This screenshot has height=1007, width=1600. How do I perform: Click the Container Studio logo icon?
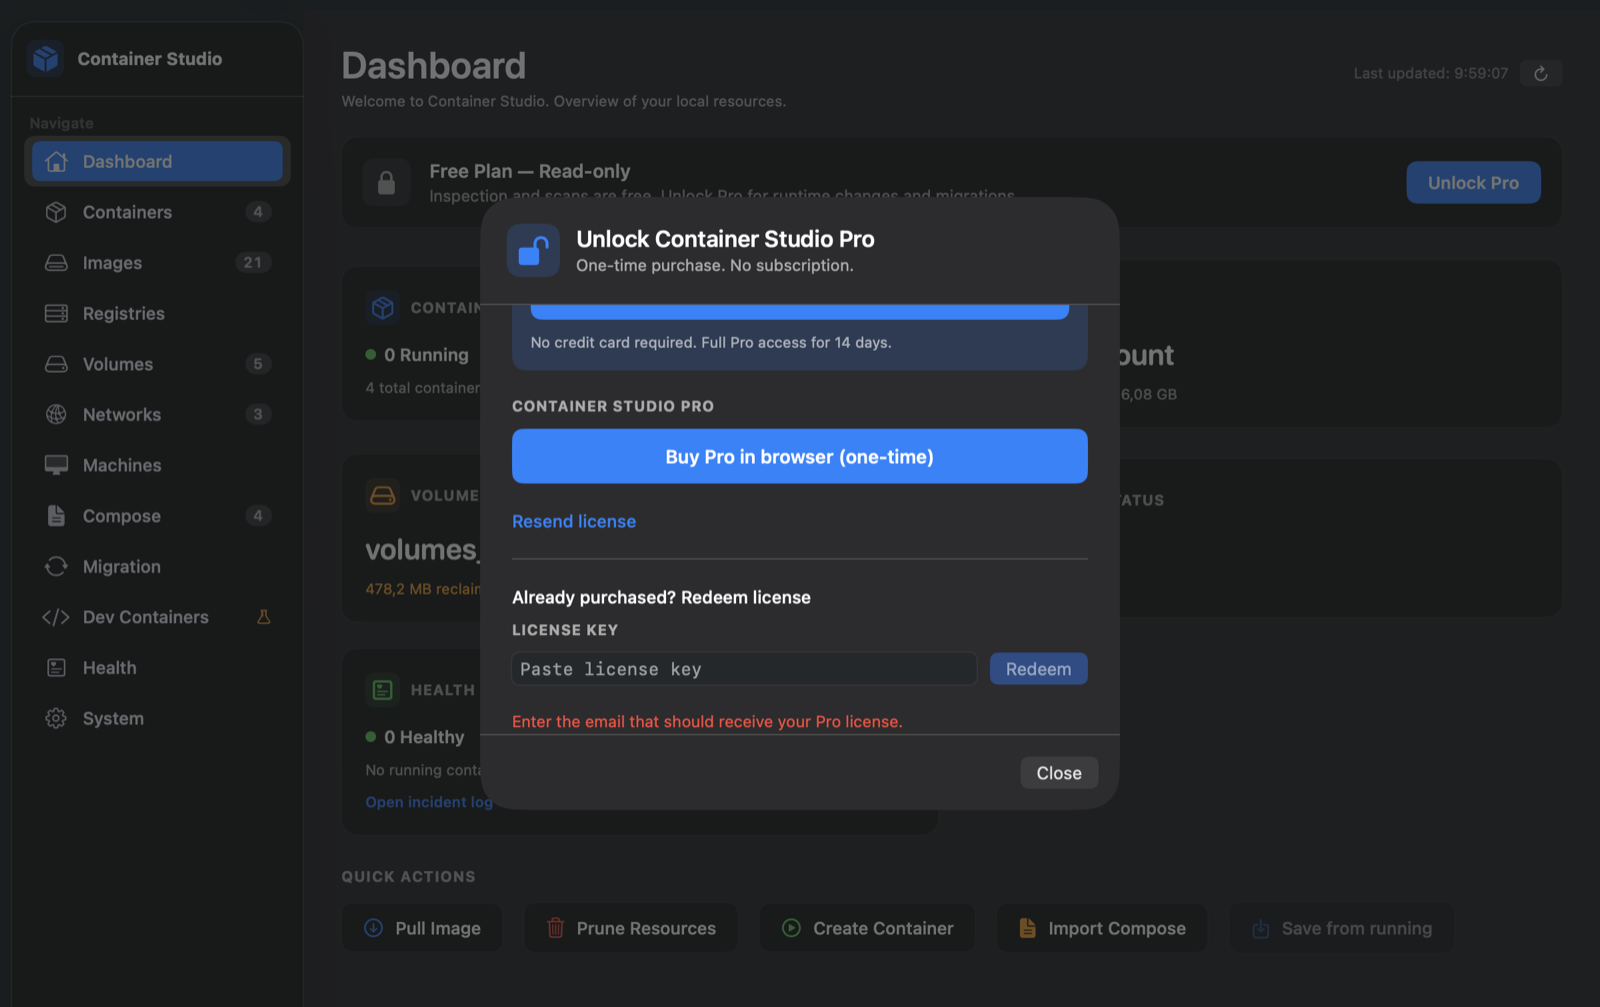pos(46,59)
